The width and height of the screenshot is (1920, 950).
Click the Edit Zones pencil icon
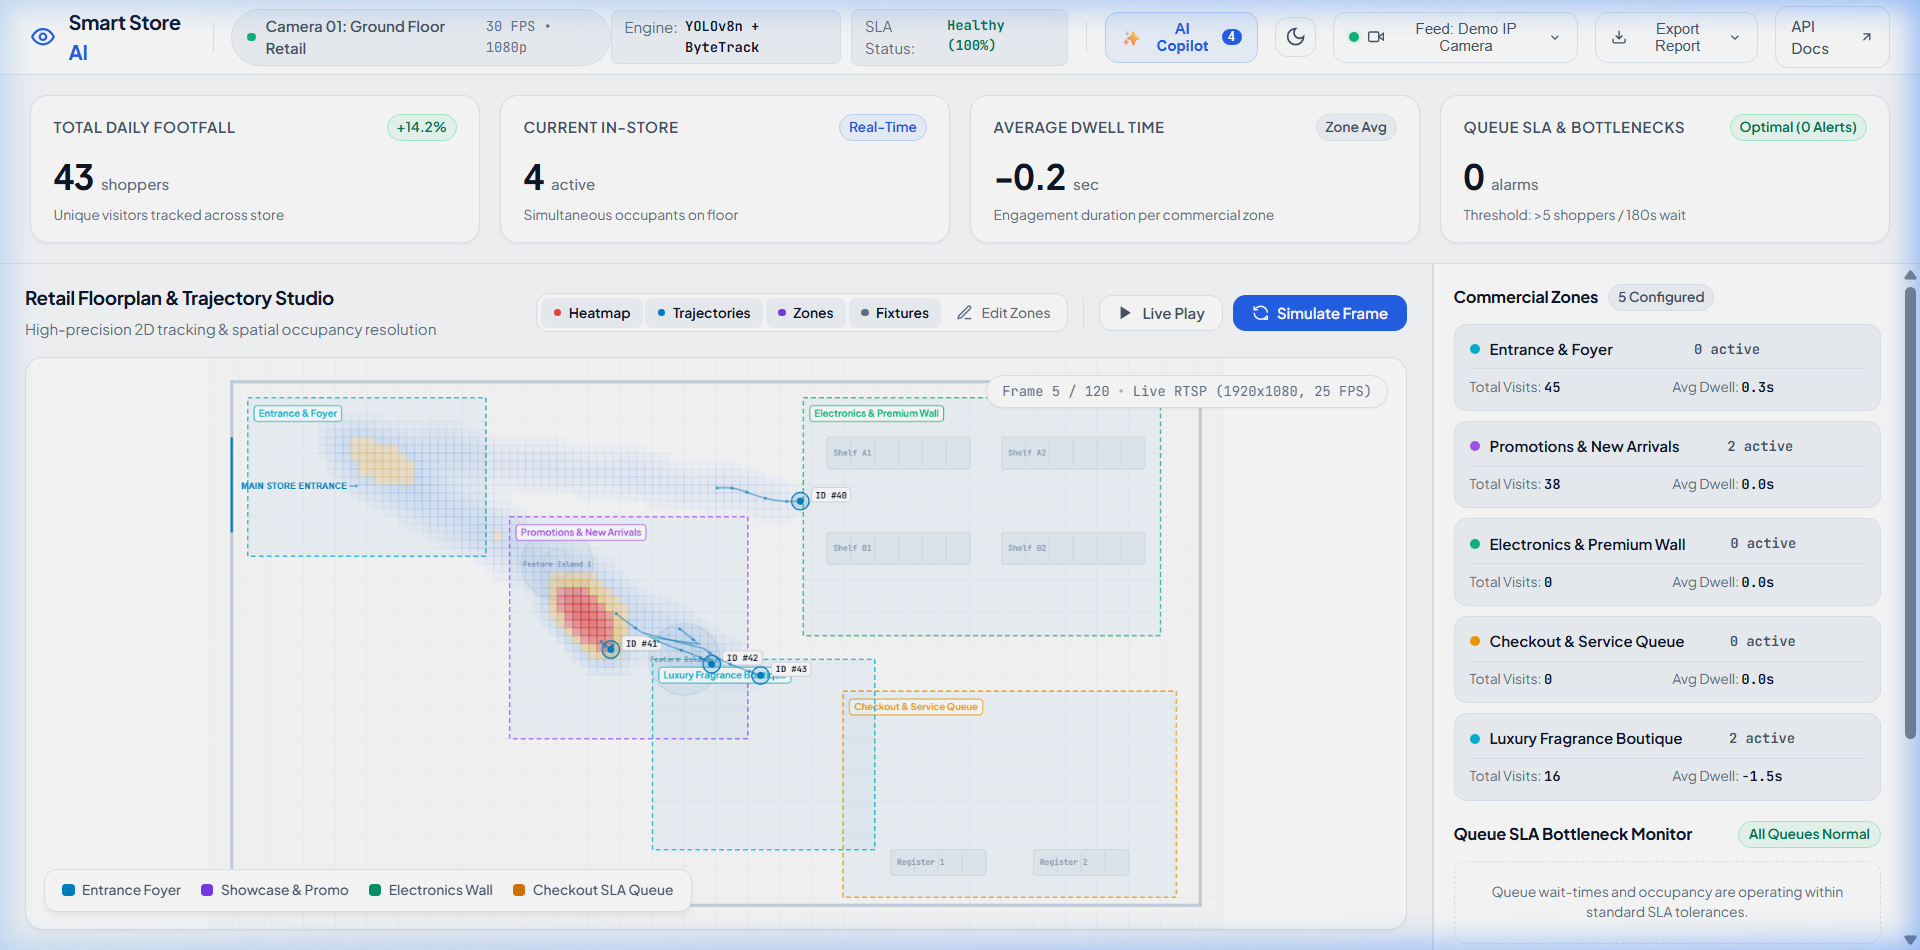(964, 313)
